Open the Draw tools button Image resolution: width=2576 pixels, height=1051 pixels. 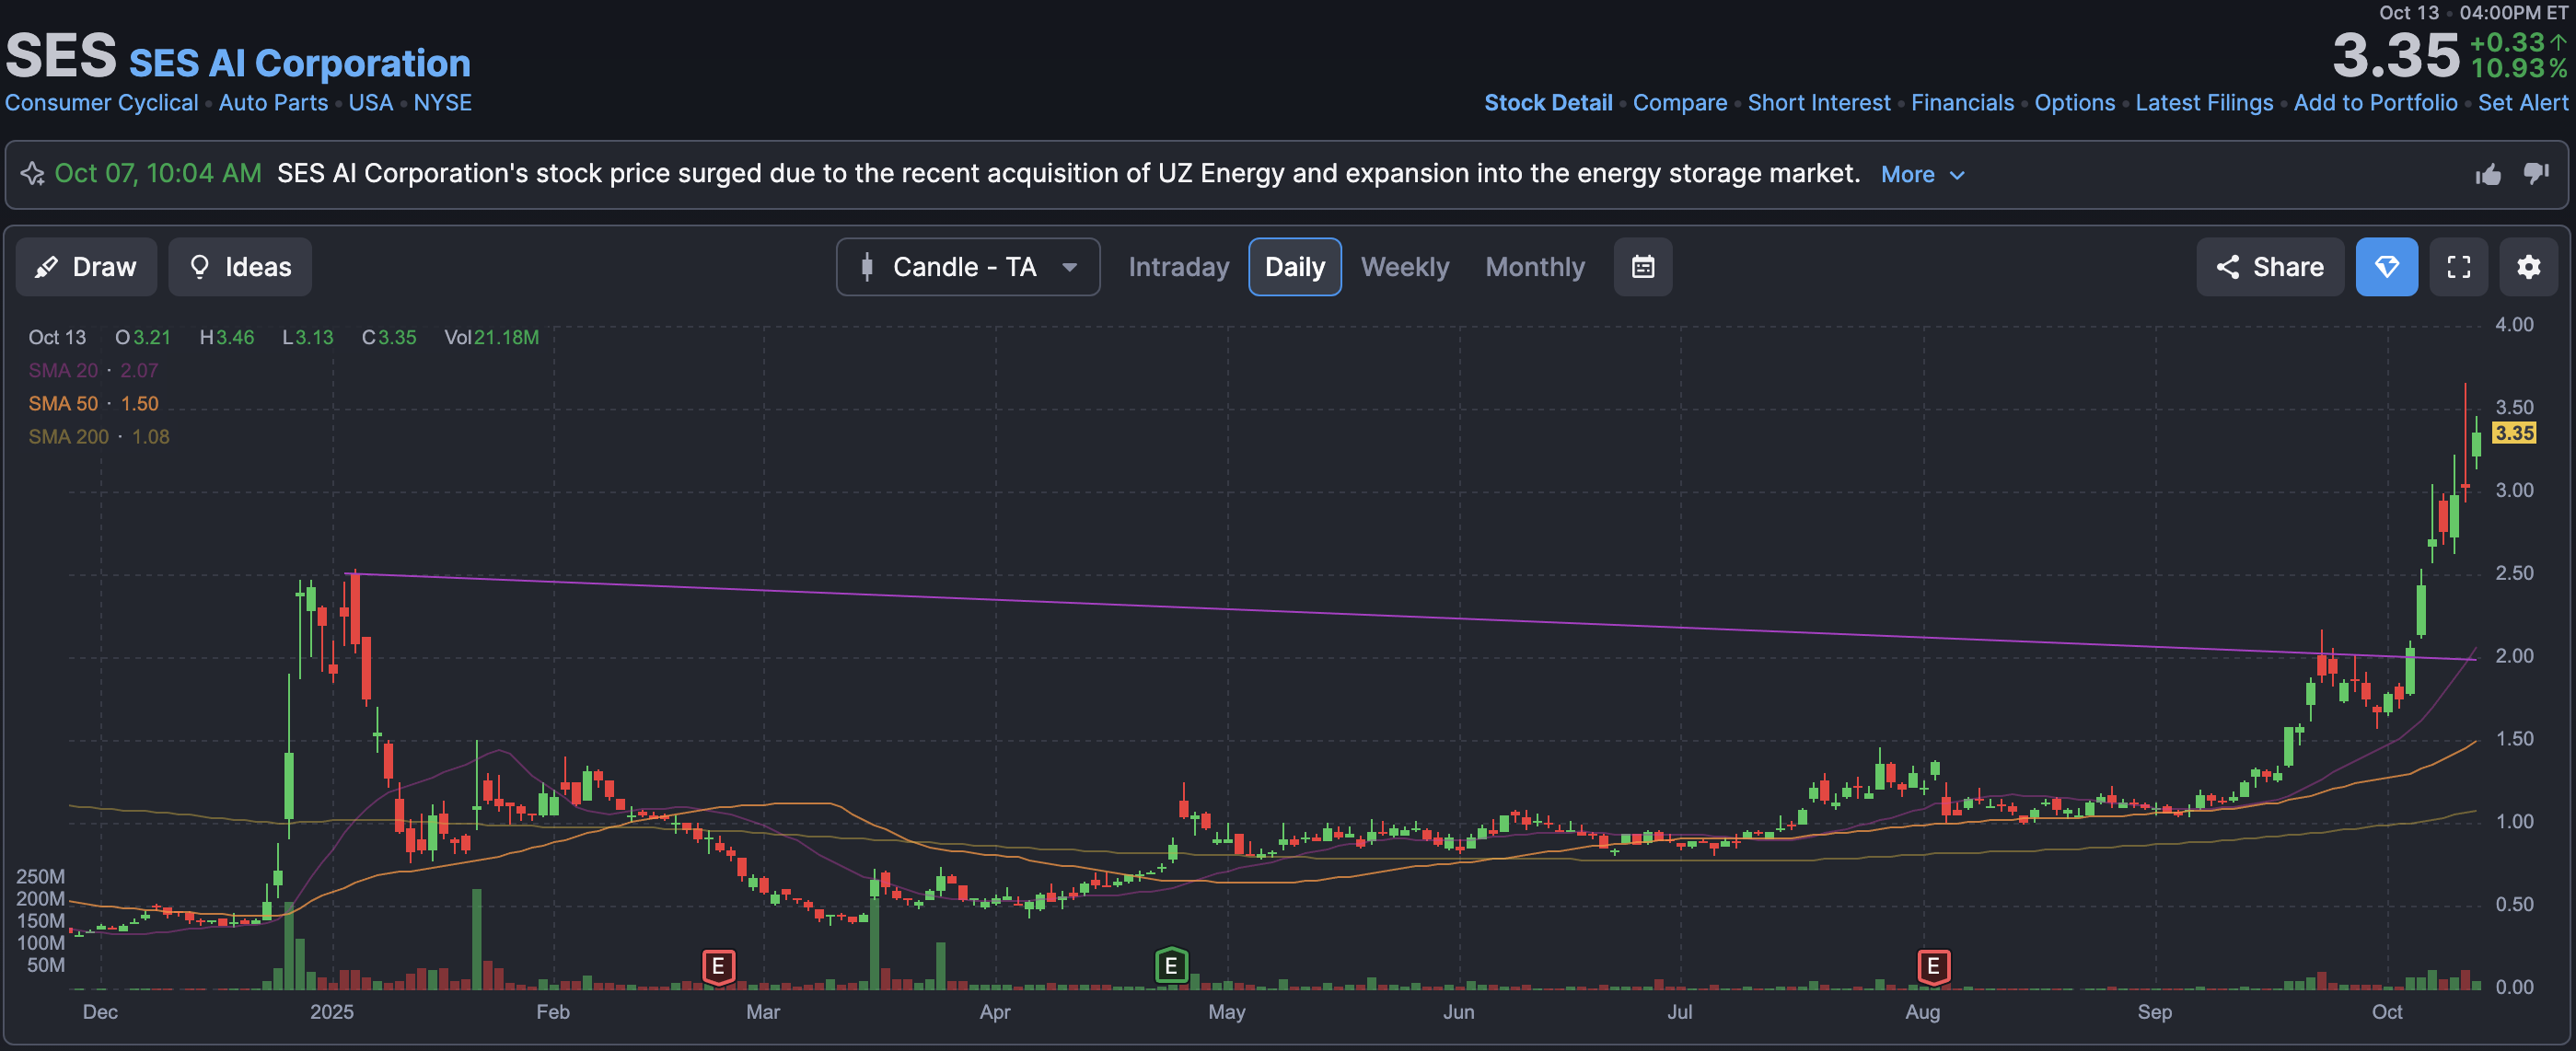(x=86, y=267)
